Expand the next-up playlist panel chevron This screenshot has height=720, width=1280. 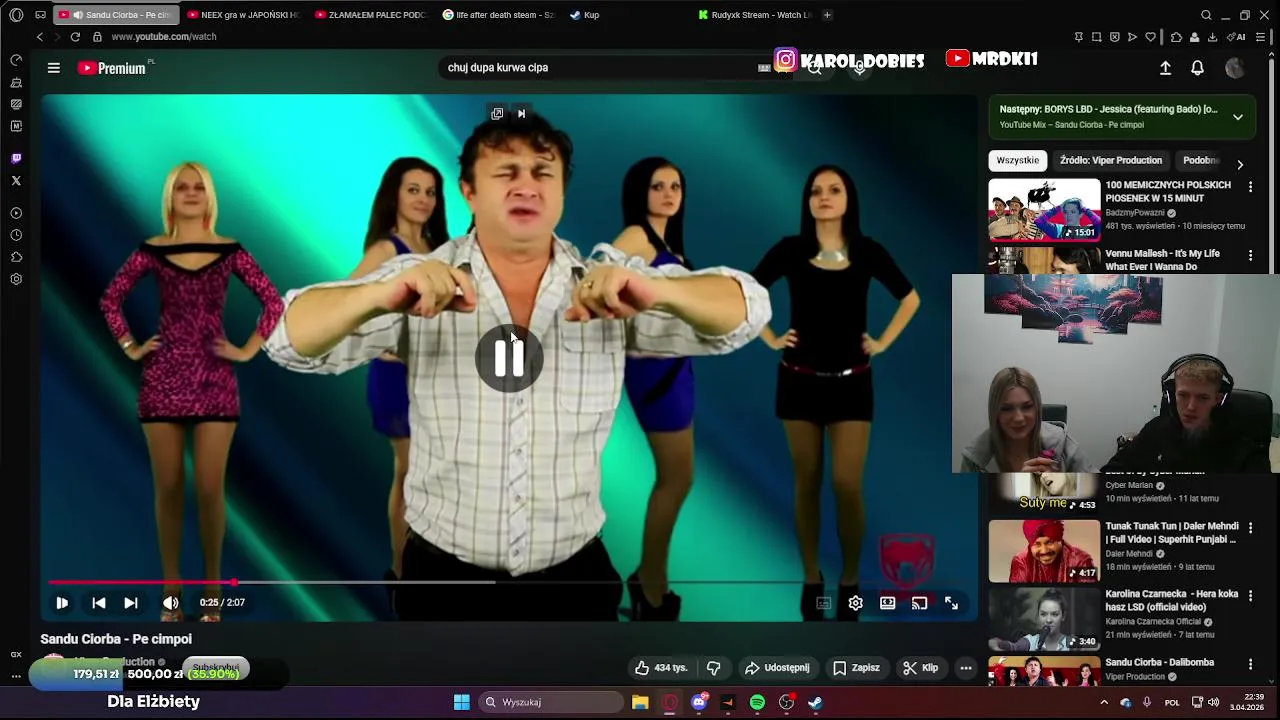coord(1237,117)
